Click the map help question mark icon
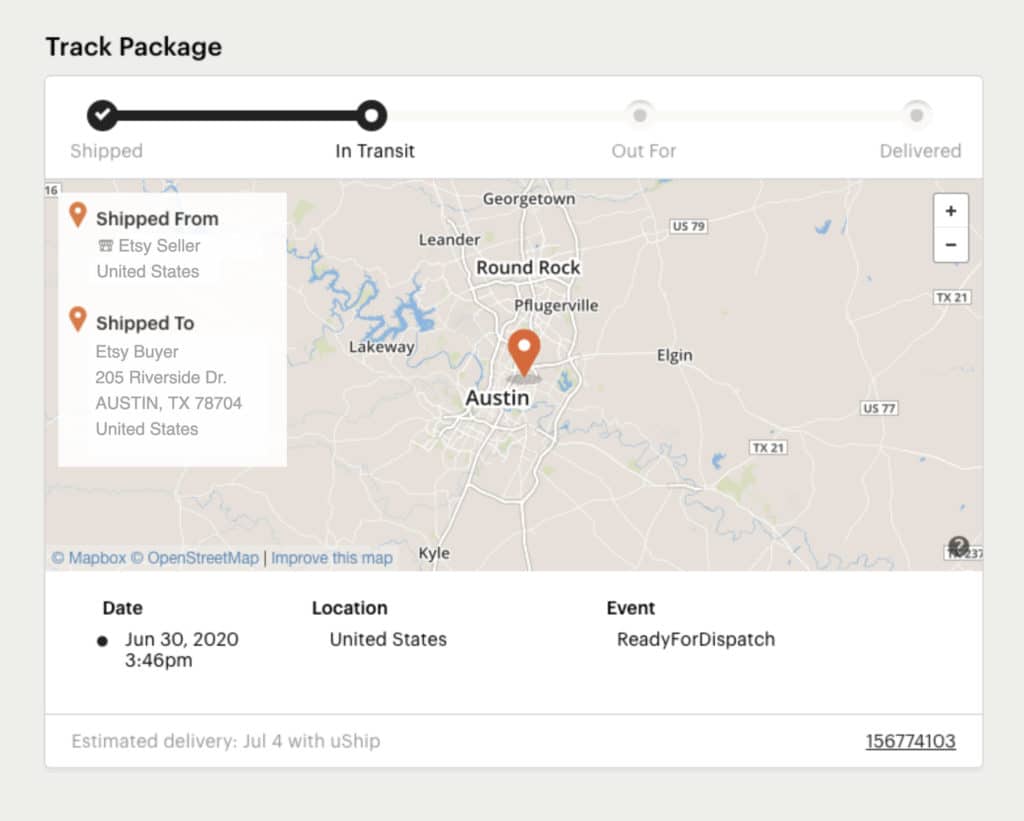Screen dimensions: 1024x821 pos(958,547)
